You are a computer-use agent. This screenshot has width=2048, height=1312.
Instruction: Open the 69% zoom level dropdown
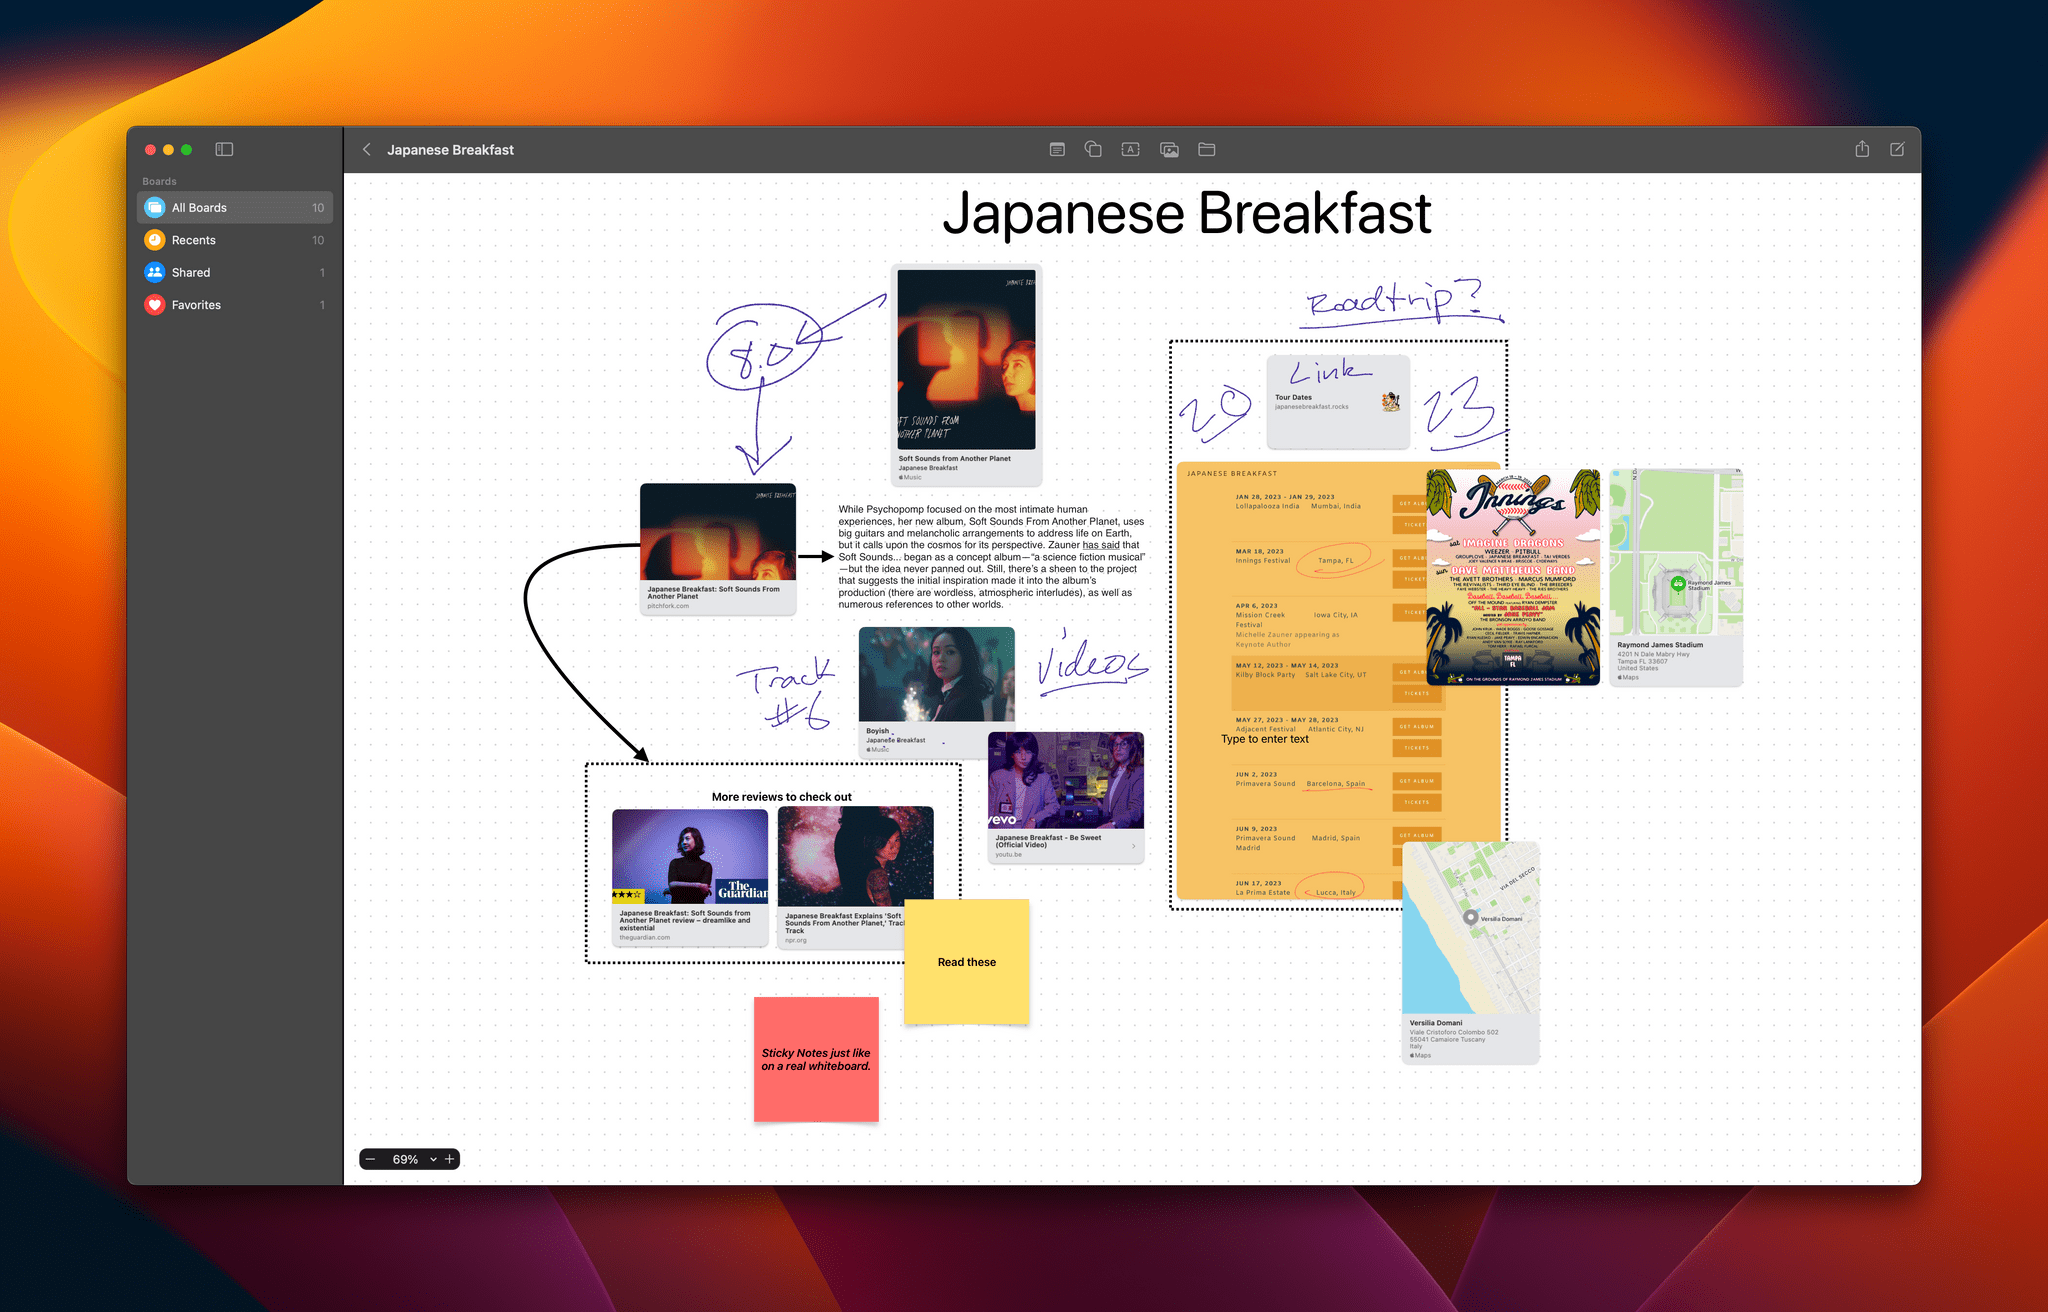coord(413,1159)
